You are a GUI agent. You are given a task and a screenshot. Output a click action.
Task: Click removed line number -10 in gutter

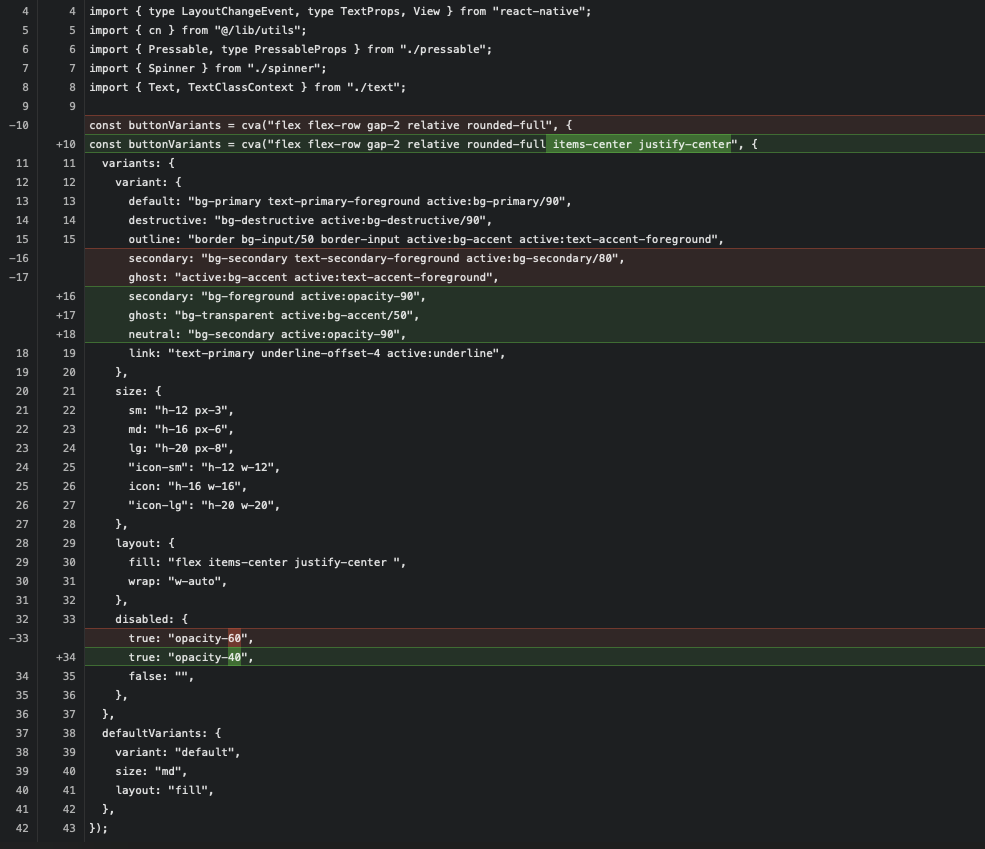(19, 125)
